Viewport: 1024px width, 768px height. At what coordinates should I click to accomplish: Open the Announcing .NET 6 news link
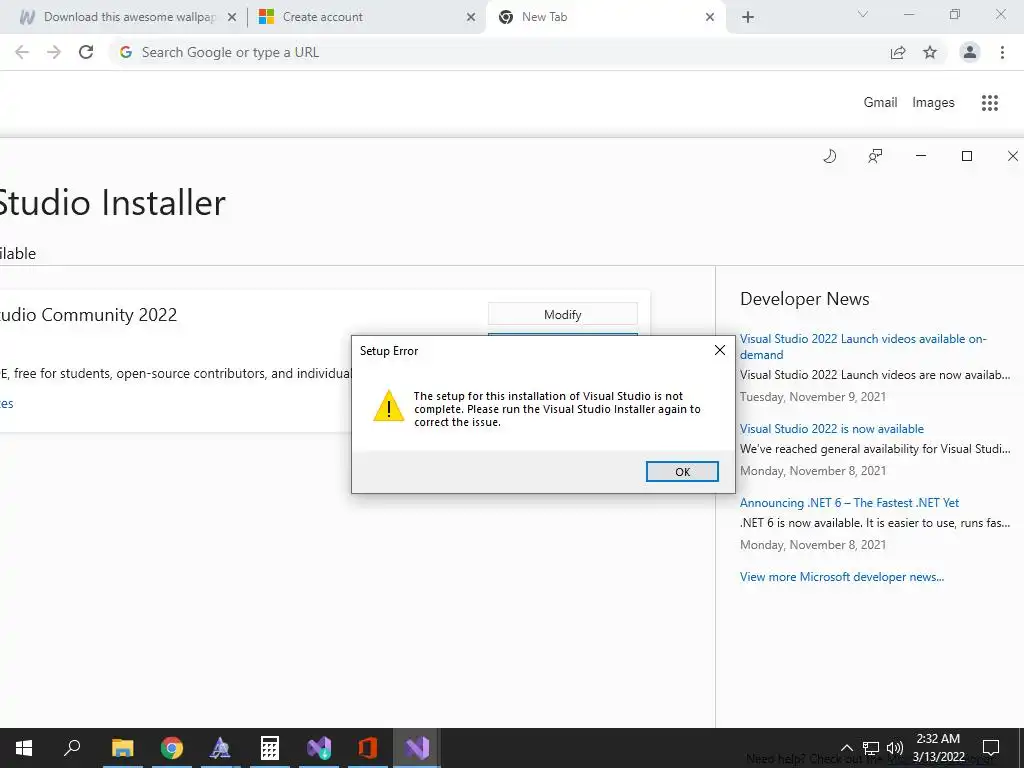click(x=849, y=502)
